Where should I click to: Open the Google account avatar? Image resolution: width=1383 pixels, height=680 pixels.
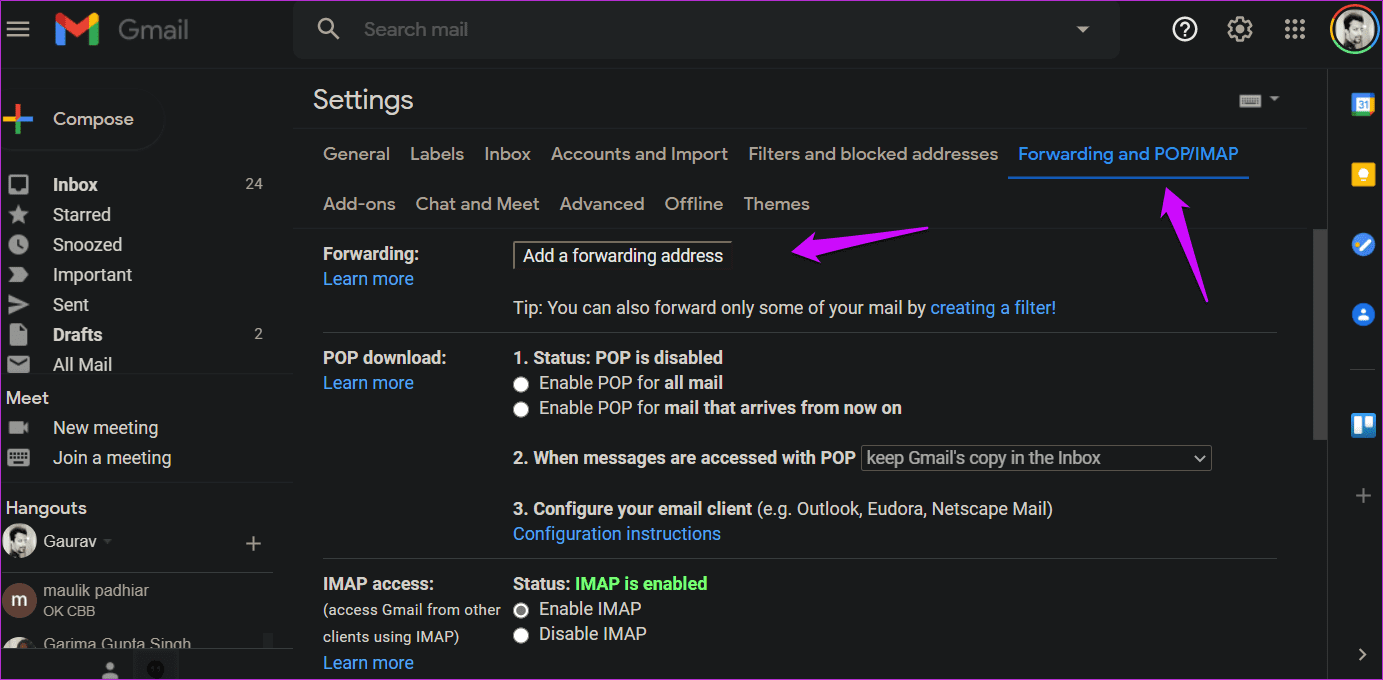pyautogui.click(x=1354, y=30)
